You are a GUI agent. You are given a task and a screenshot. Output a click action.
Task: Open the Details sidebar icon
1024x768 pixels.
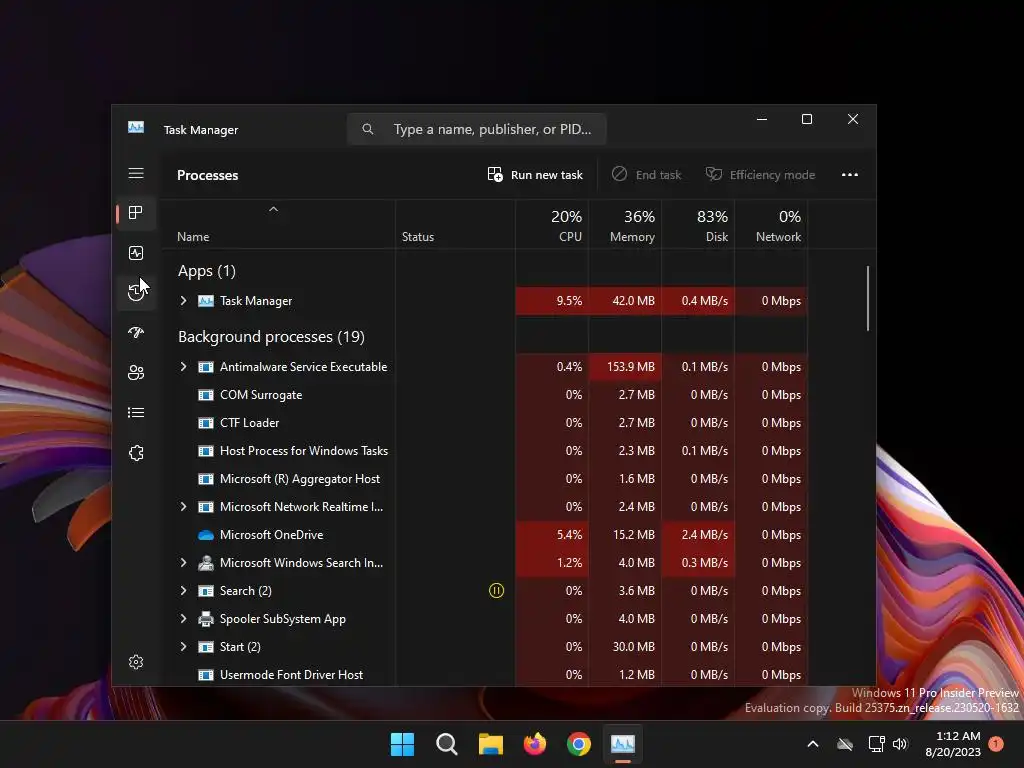[x=136, y=413]
